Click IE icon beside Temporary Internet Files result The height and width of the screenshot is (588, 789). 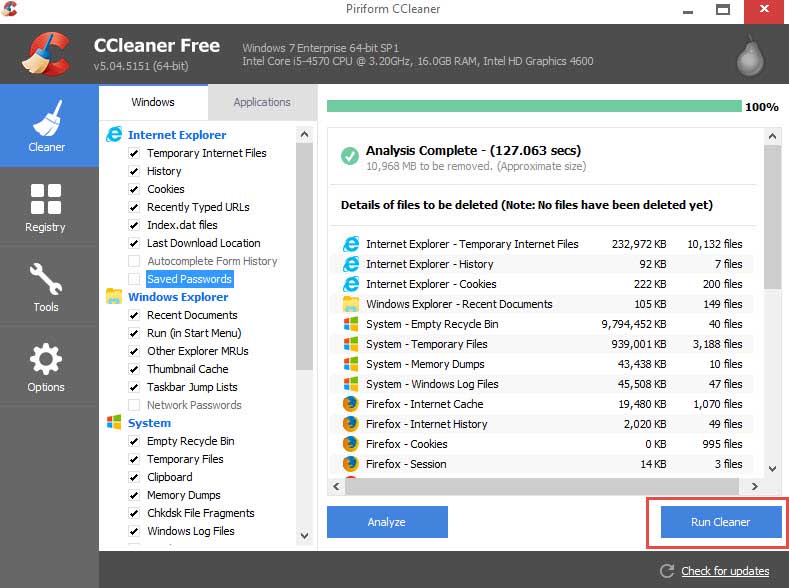351,244
